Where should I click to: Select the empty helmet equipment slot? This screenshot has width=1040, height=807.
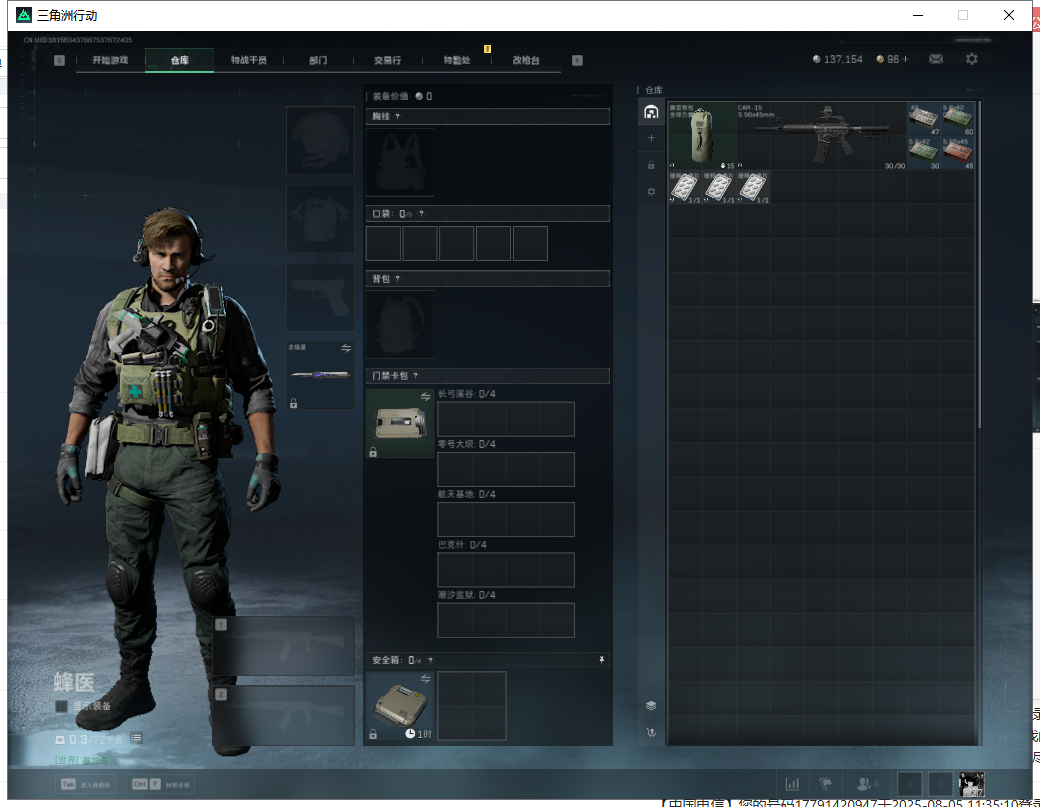point(320,141)
